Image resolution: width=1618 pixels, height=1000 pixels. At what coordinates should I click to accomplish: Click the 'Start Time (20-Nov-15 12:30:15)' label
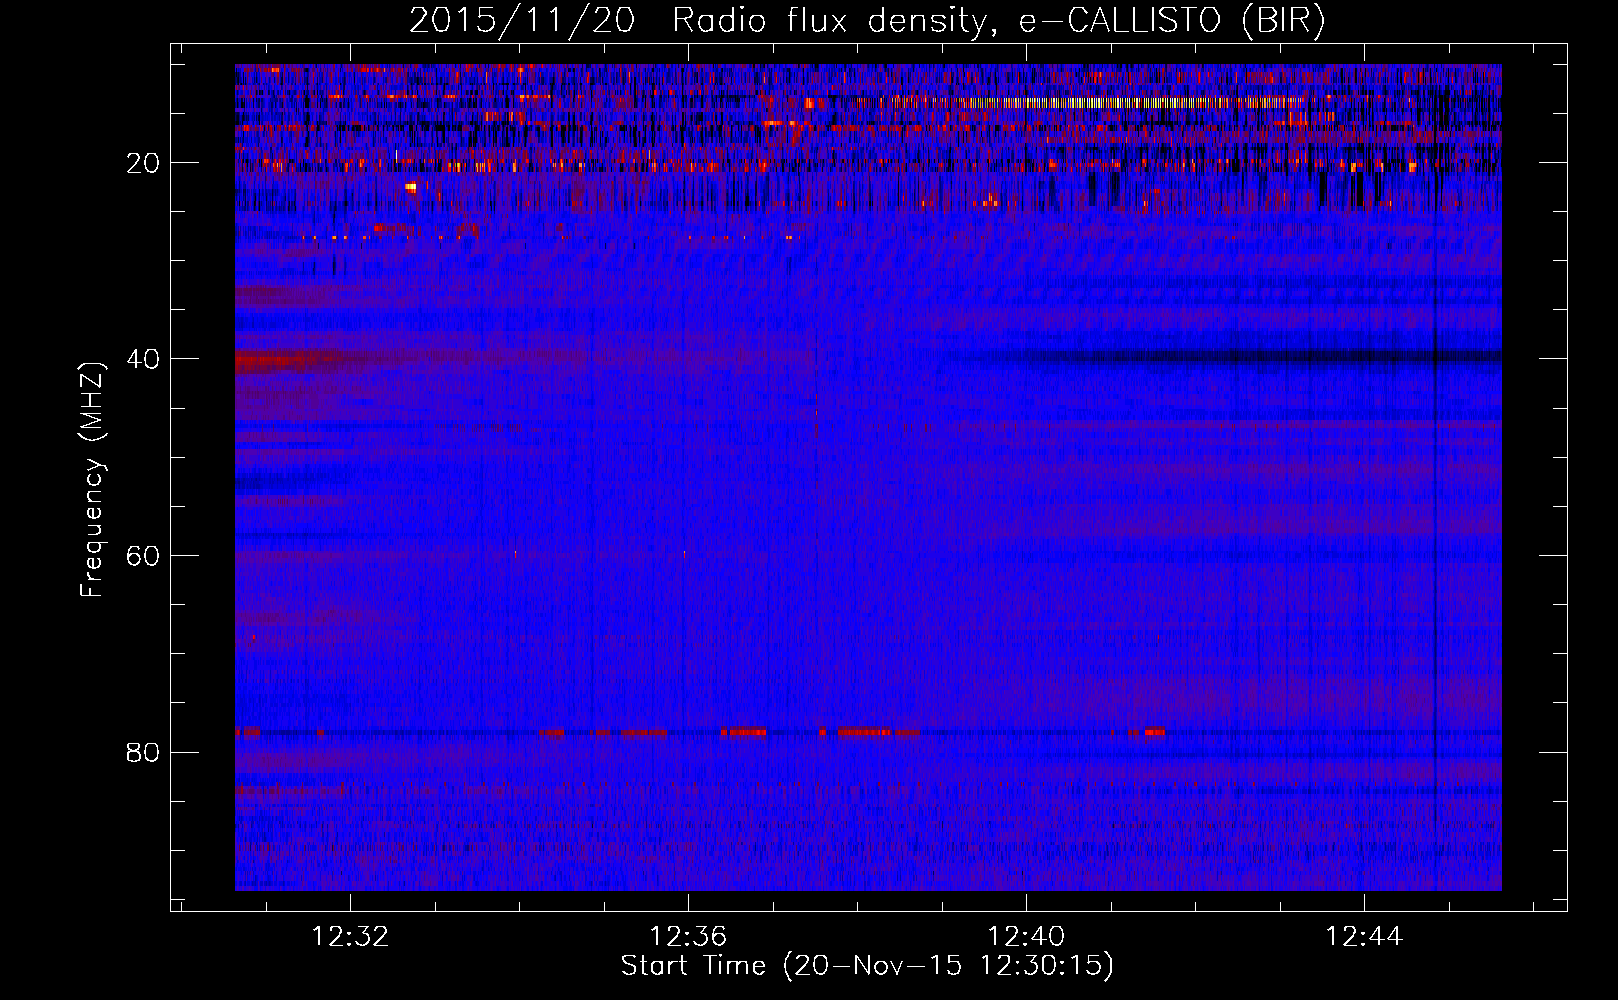click(867, 966)
